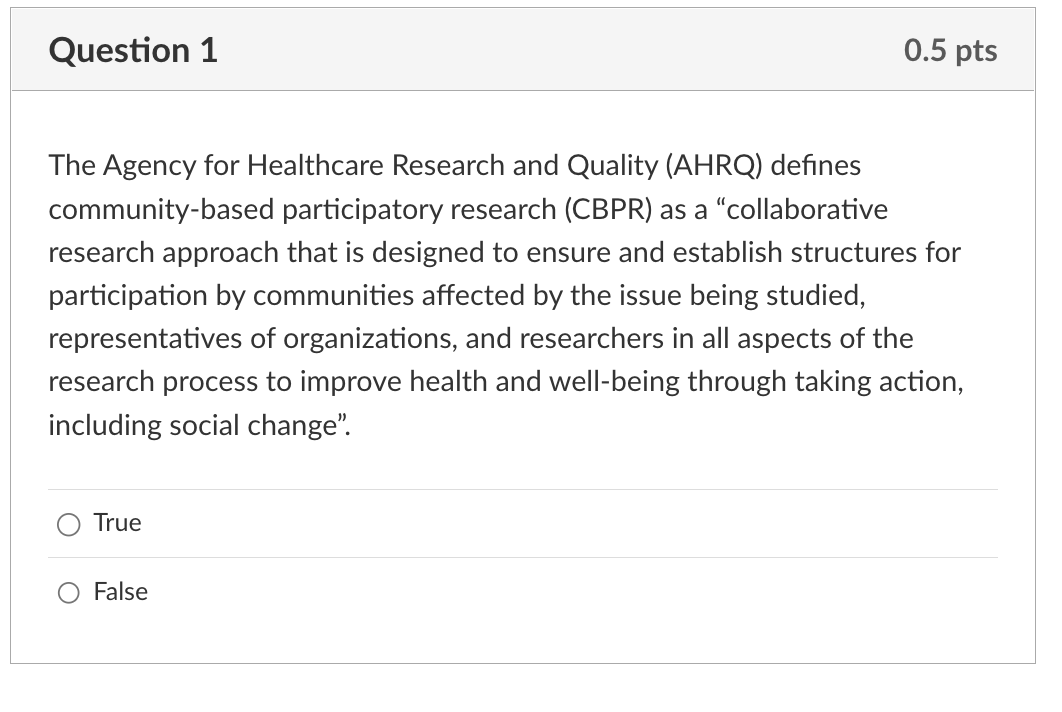Click the 'Question 1' heading
This screenshot has height=712, width=1062.
133,51
